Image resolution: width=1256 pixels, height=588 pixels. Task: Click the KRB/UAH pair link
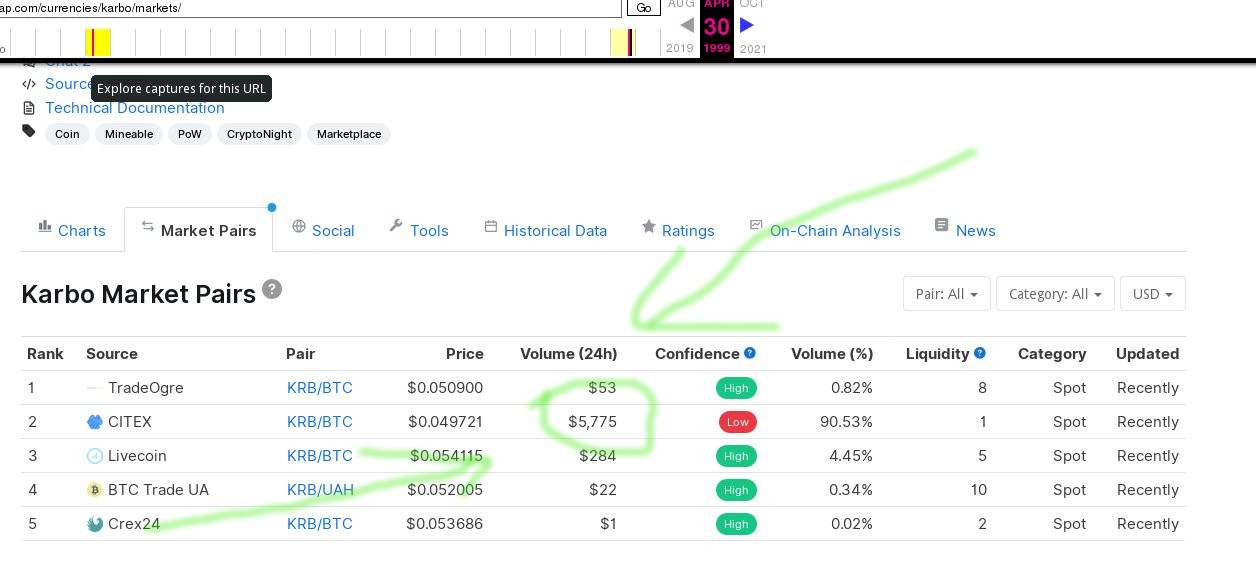(x=320, y=490)
